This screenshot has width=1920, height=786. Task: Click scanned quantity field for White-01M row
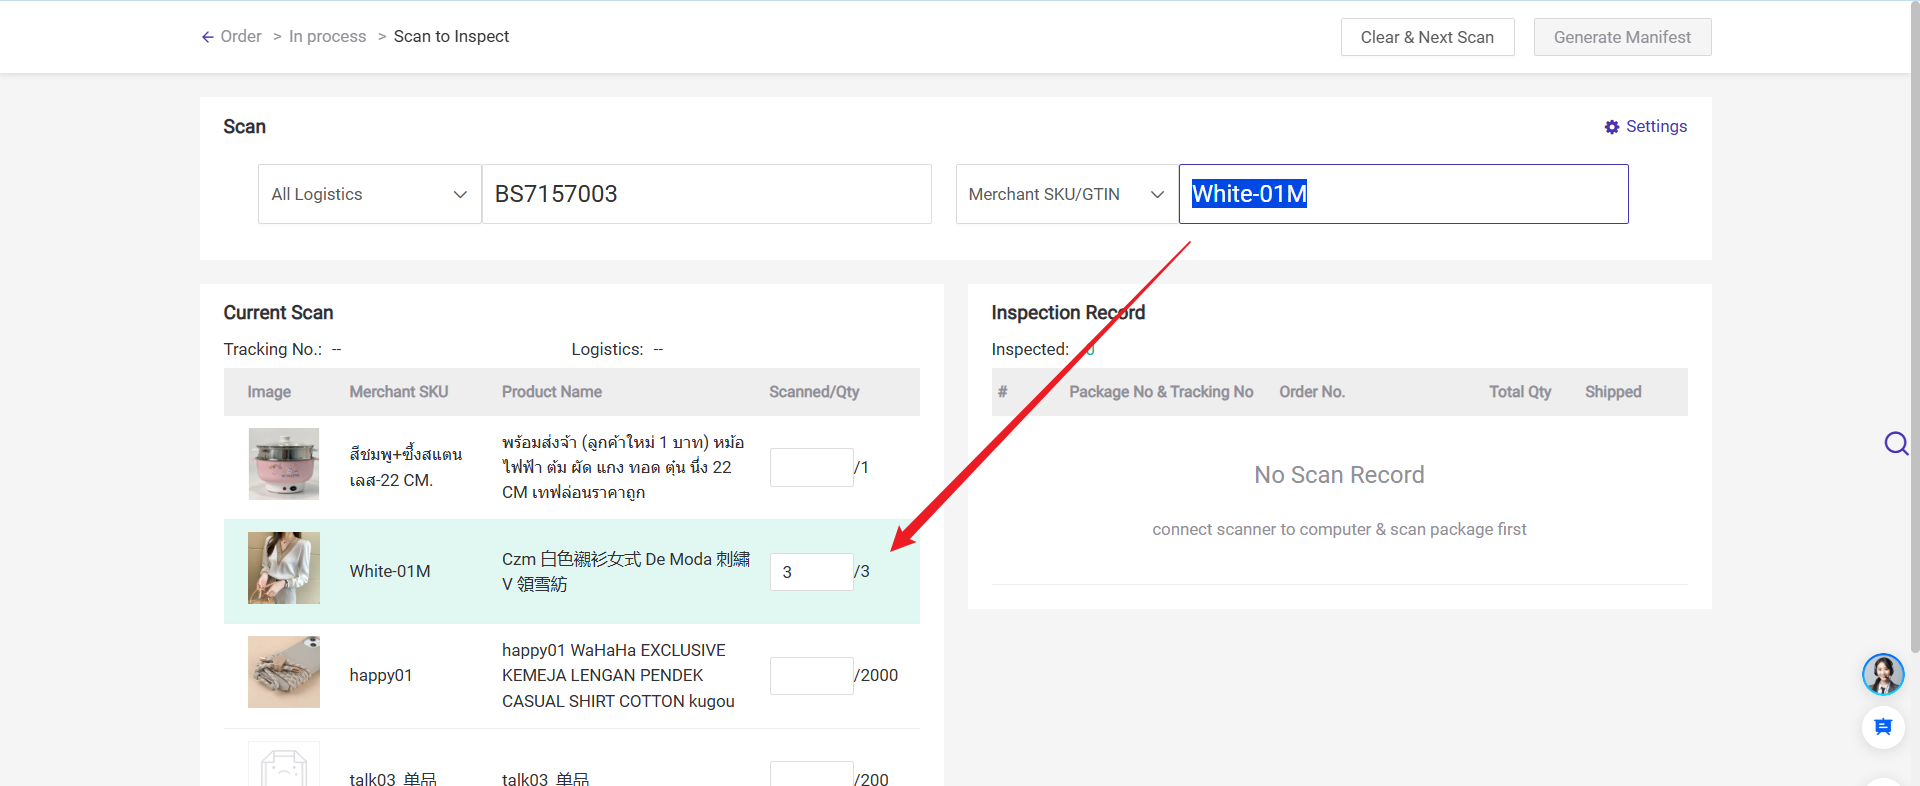pos(811,572)
